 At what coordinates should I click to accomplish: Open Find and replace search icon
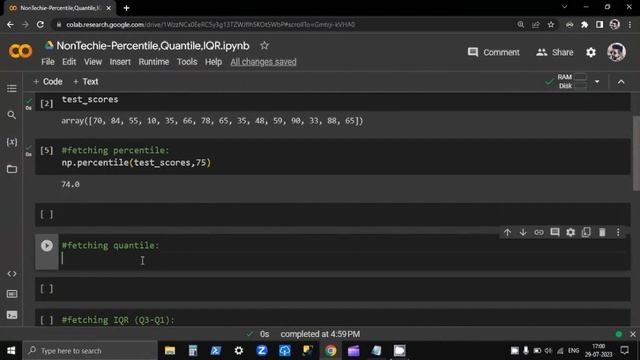coord(12,115)
